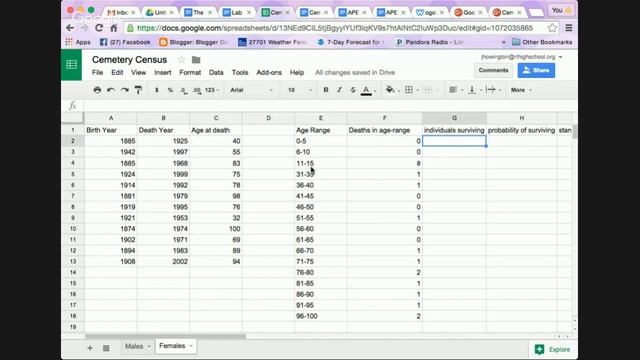Toggle italic formatting
Screen dimensions: 640x360
[339, 90]
